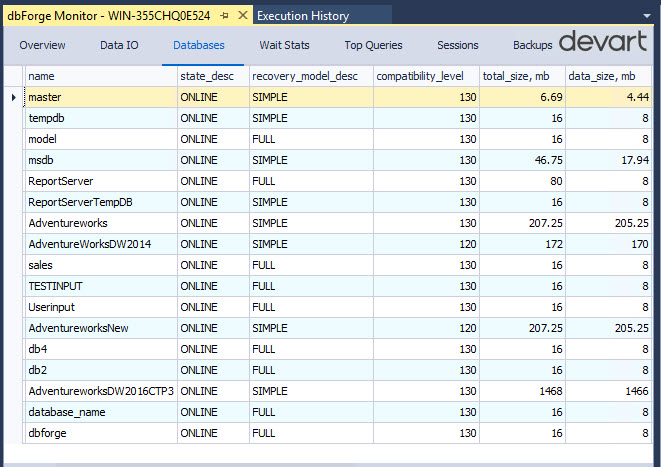
Task: Switch to the Backups tab
Action: pos(532,45)
